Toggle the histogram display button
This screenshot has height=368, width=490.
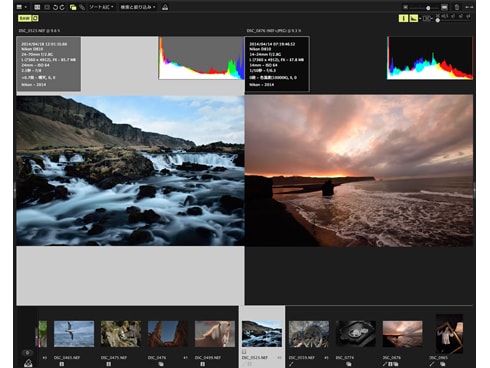413,18
